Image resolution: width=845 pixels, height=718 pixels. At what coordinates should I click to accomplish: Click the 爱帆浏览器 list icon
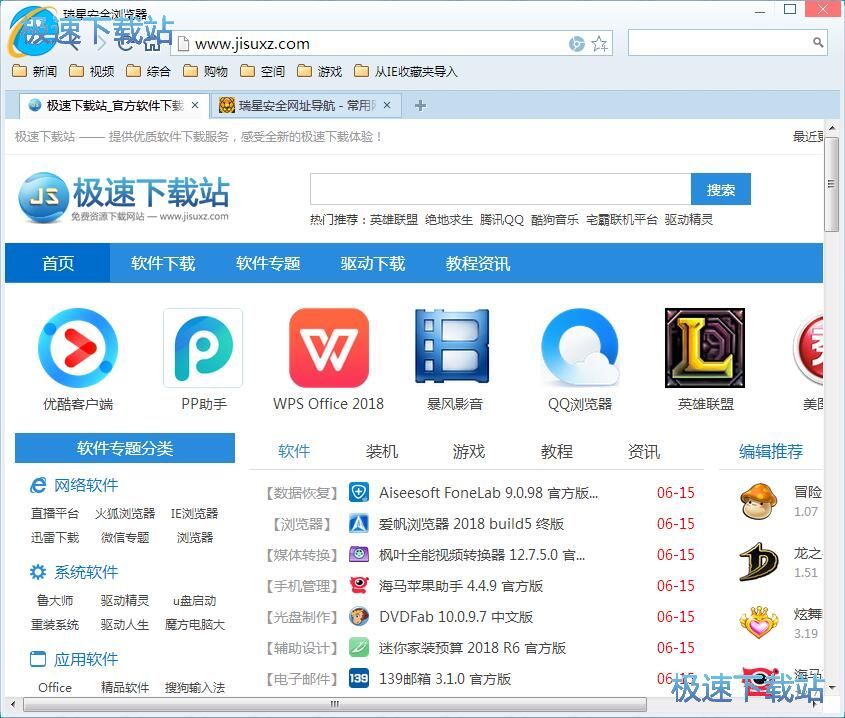(358, 523)
